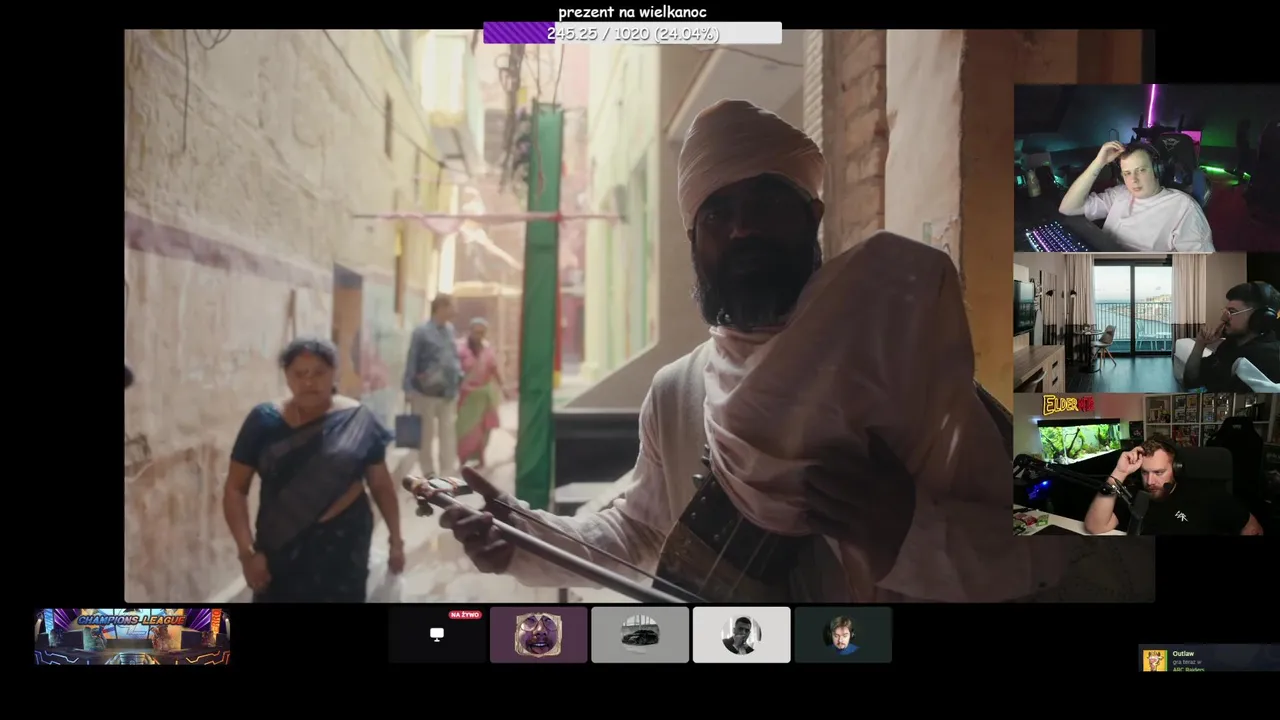Click the webcam with the aquarium background
Screen dimensions: 1280x720
tap(1147, 464)
